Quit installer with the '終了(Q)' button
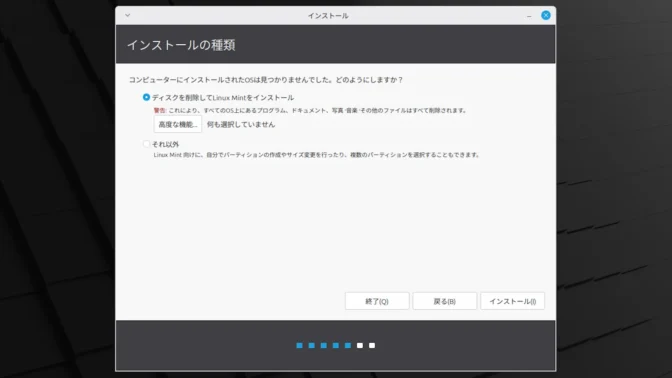Image resolution: width=672 pixels, height=378 pixels. tap(377, 301)
